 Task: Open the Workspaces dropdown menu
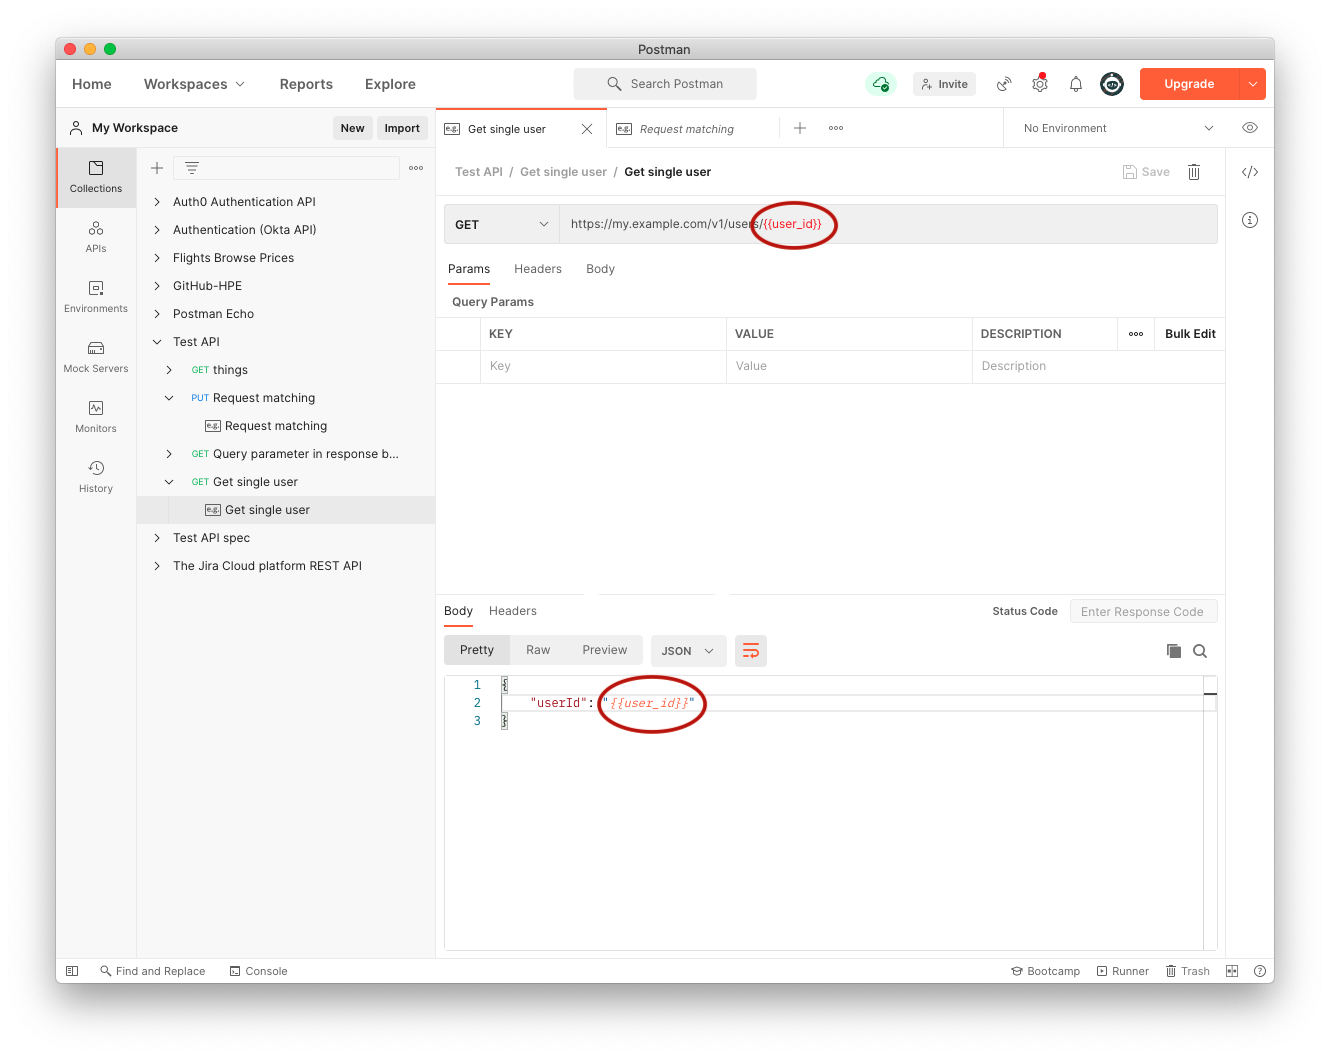[x=194, y=84]
